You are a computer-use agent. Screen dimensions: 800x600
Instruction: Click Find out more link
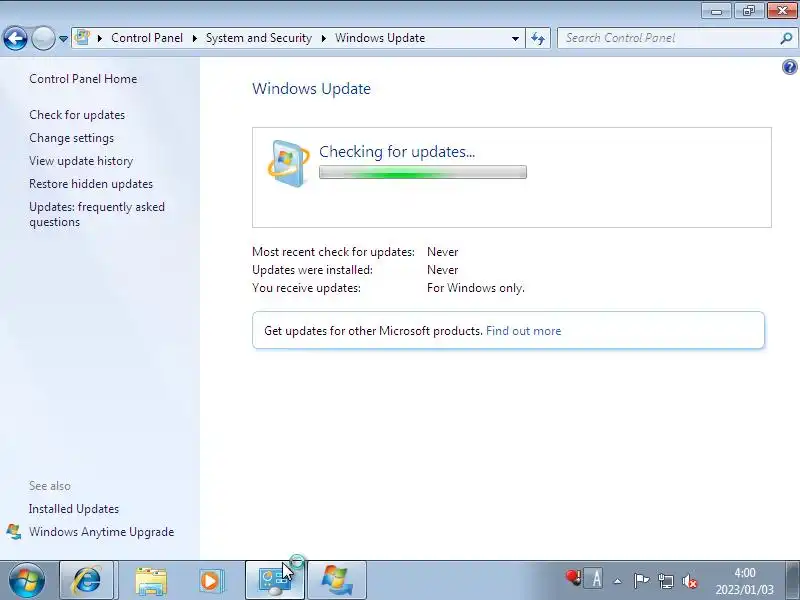tap(523, 331)
